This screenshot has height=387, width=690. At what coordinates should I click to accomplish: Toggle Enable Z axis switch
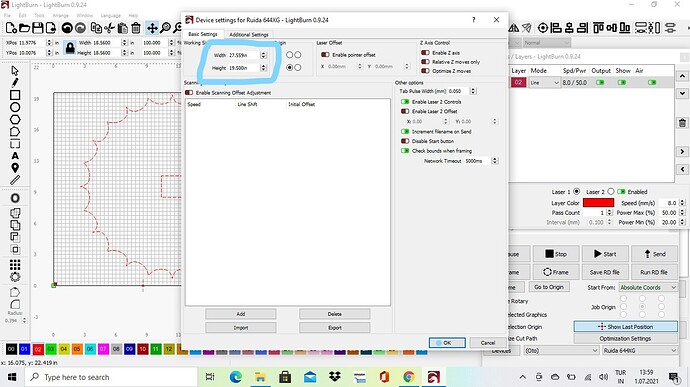425,52
